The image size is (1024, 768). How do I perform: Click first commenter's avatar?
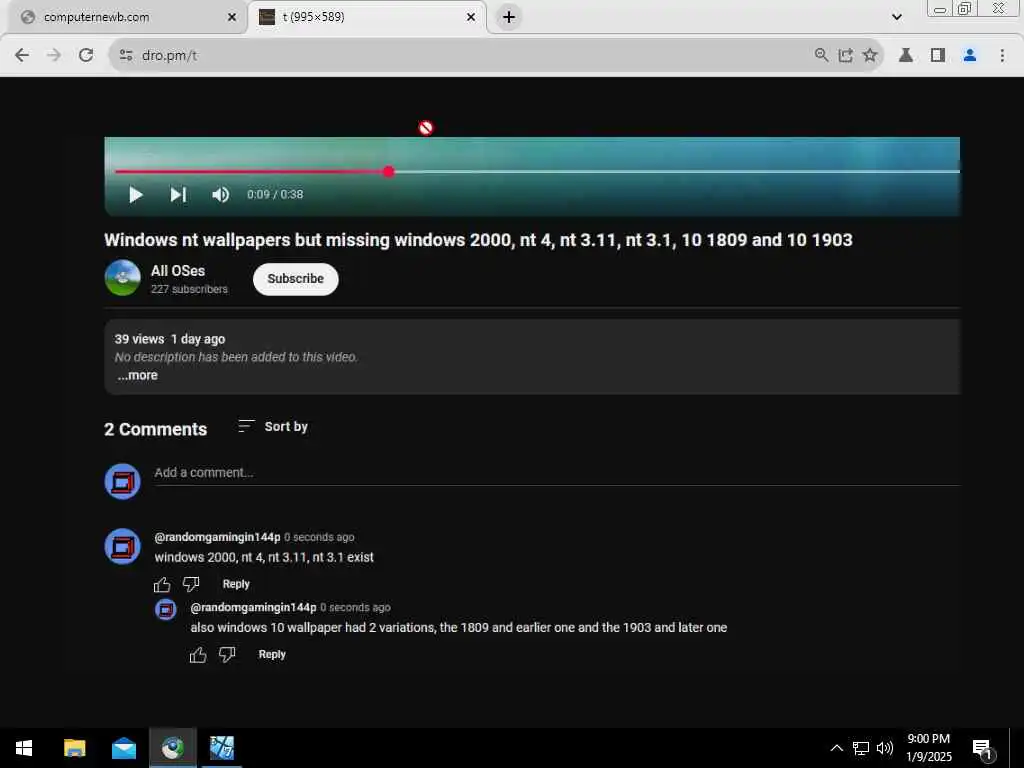(122, 546)
